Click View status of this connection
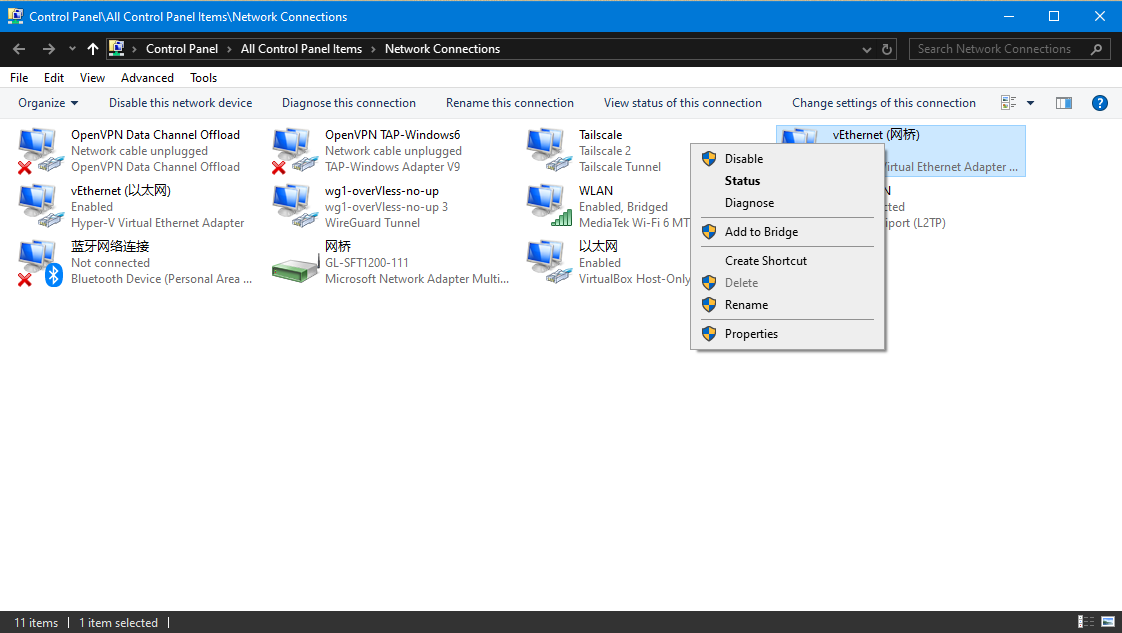Image resolution: width=1122 pixels, height=633 pixels. [x=683, y=103]
